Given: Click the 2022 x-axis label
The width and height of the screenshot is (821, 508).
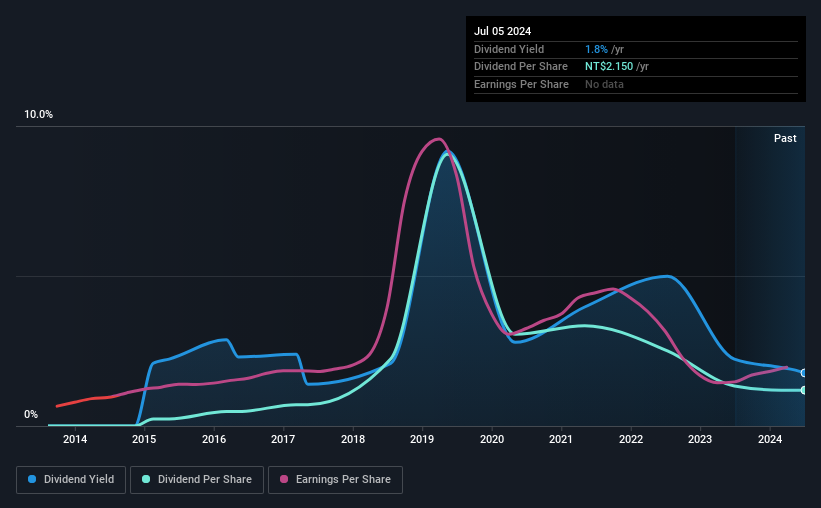Looking at the screenshot, I should click(631, 439).
